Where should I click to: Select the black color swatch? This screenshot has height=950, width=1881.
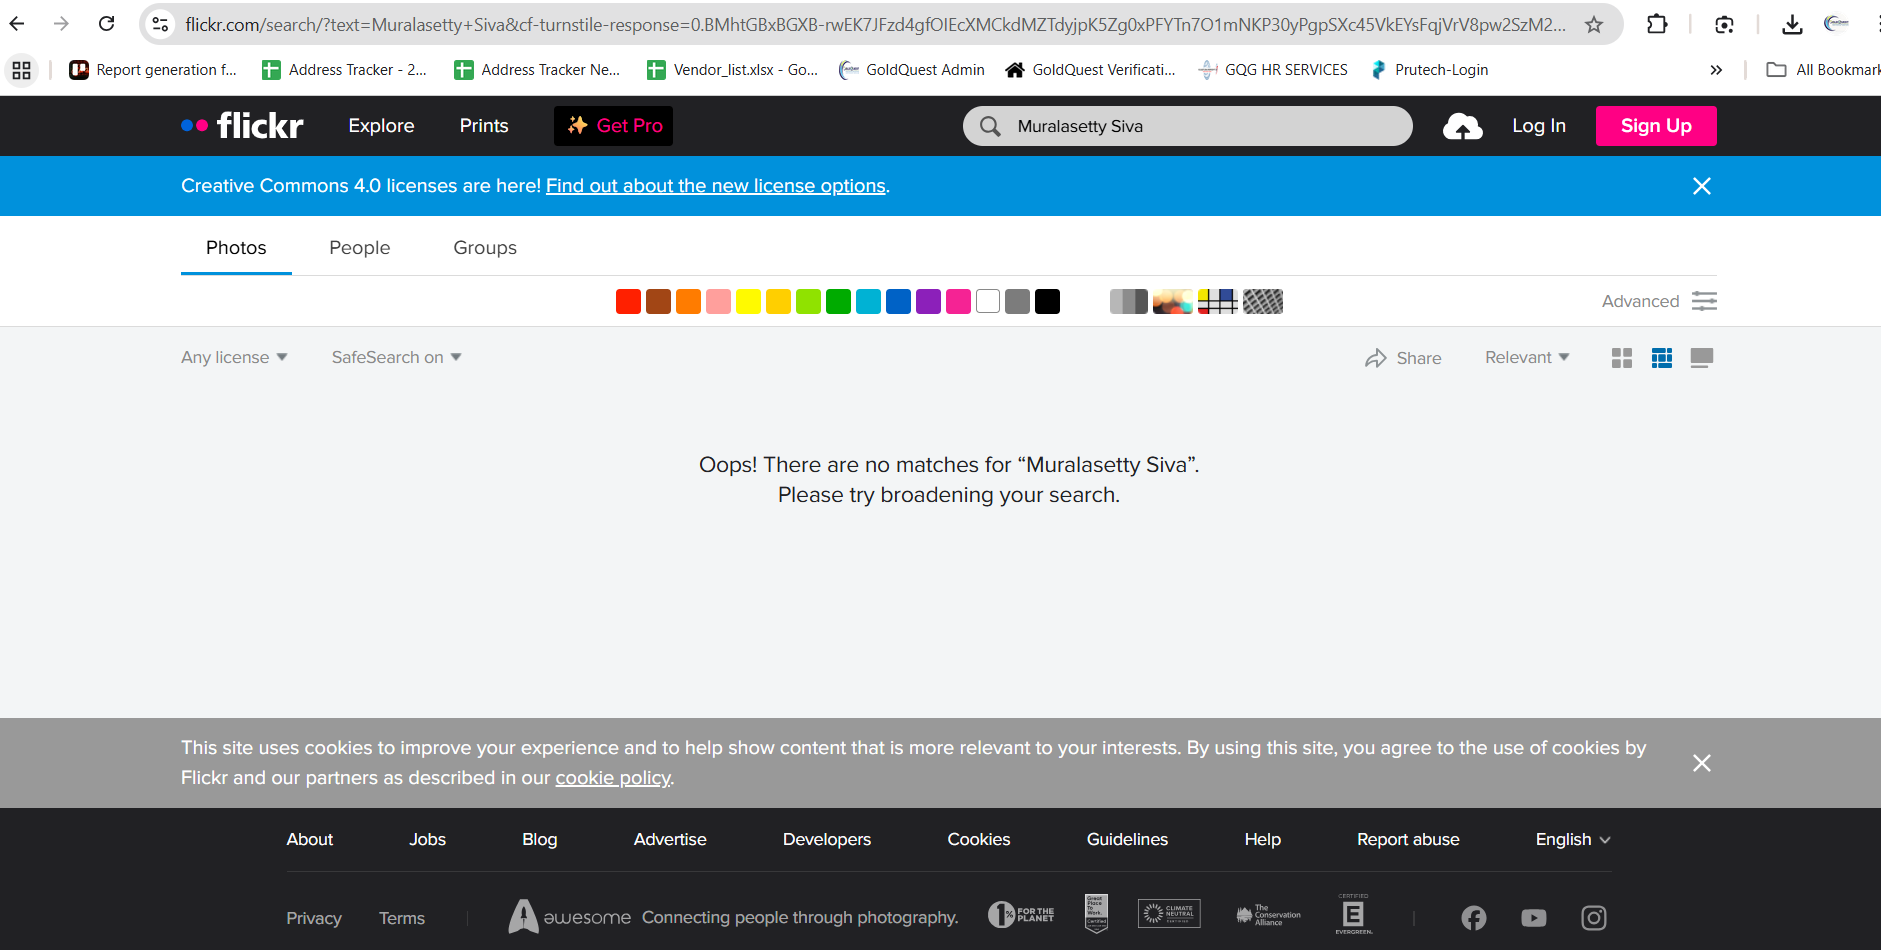click(x=1047, y=301)
